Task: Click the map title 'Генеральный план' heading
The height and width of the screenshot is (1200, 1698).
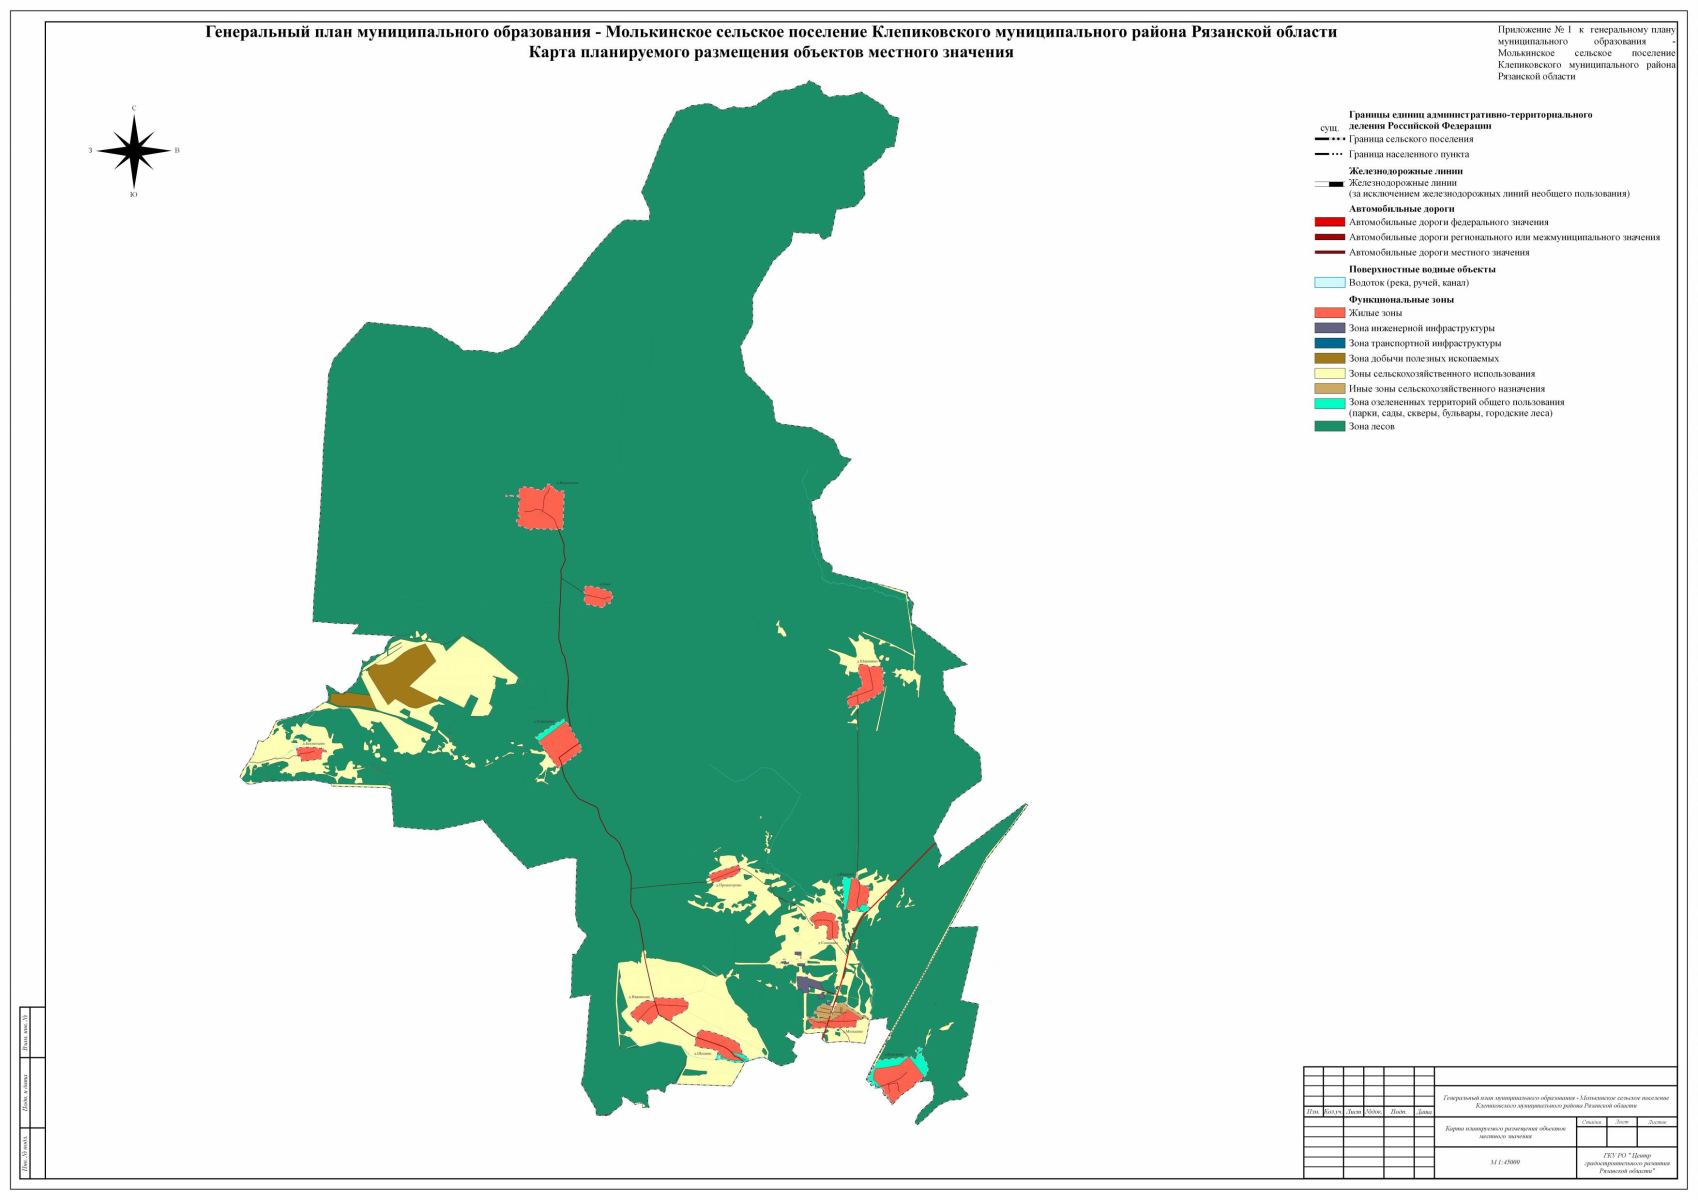Action: point(770,32)
